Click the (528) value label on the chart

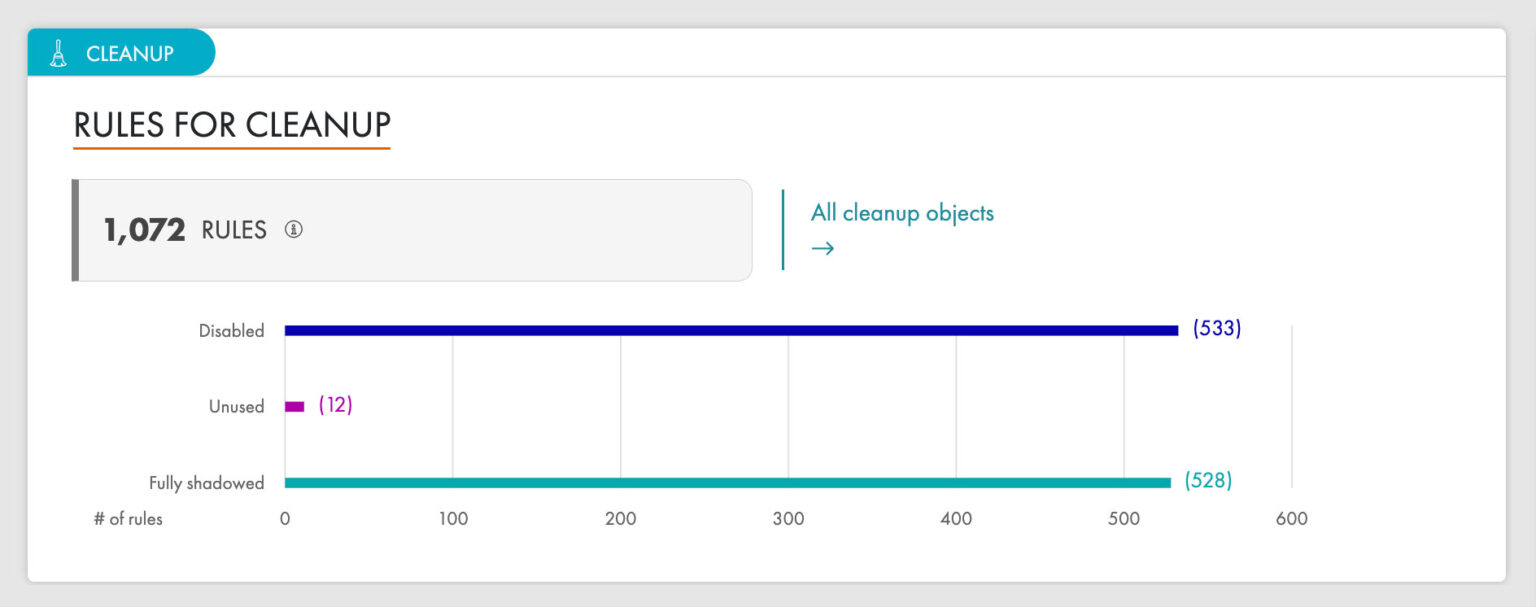click(x=1207, y=480)
